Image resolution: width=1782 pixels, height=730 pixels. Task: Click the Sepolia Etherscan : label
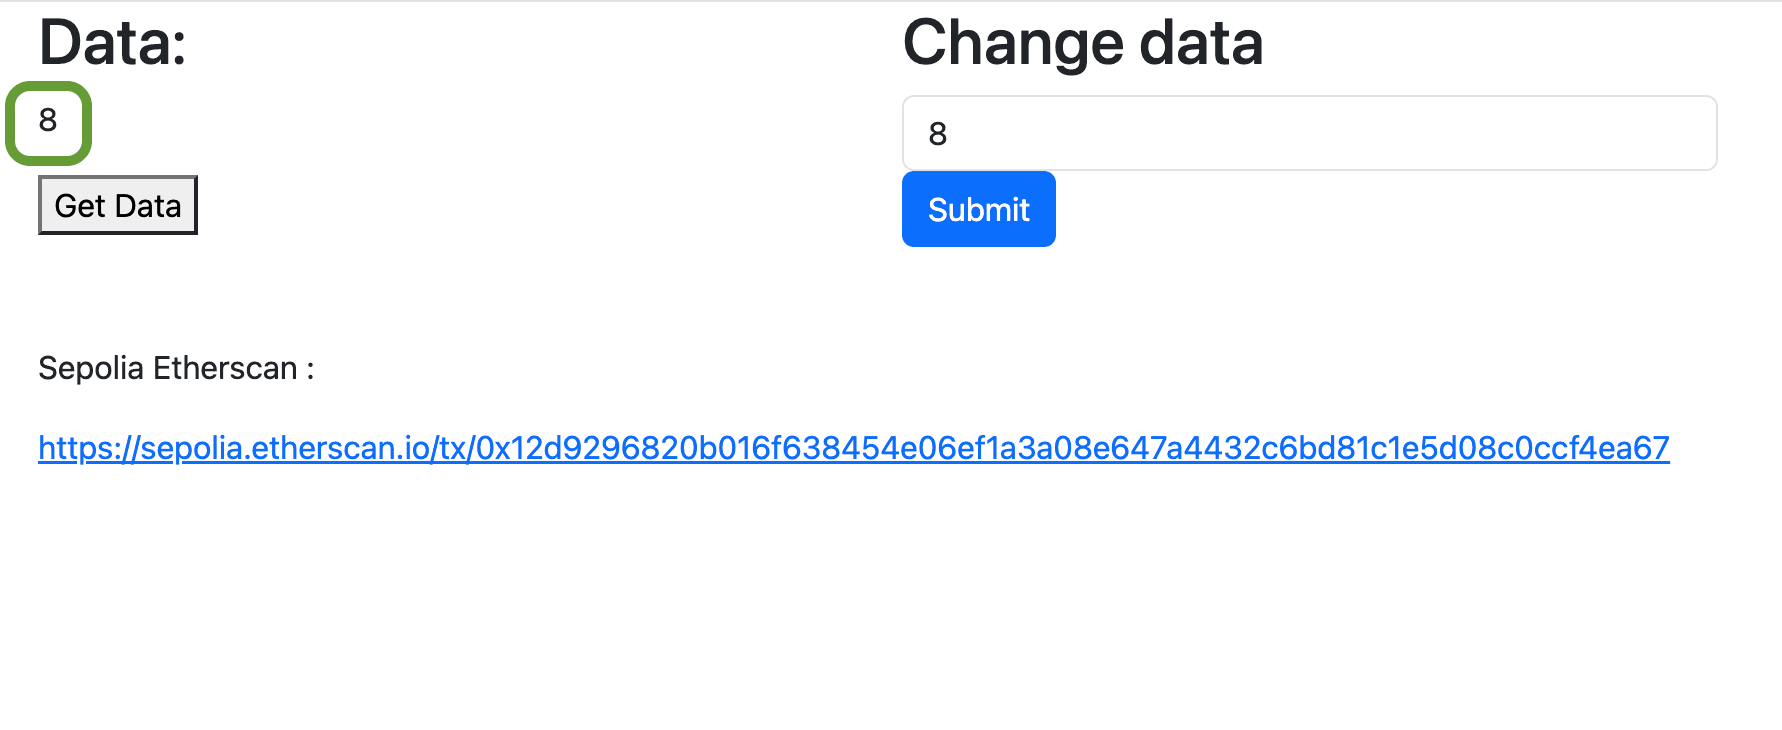pos(176,367)
